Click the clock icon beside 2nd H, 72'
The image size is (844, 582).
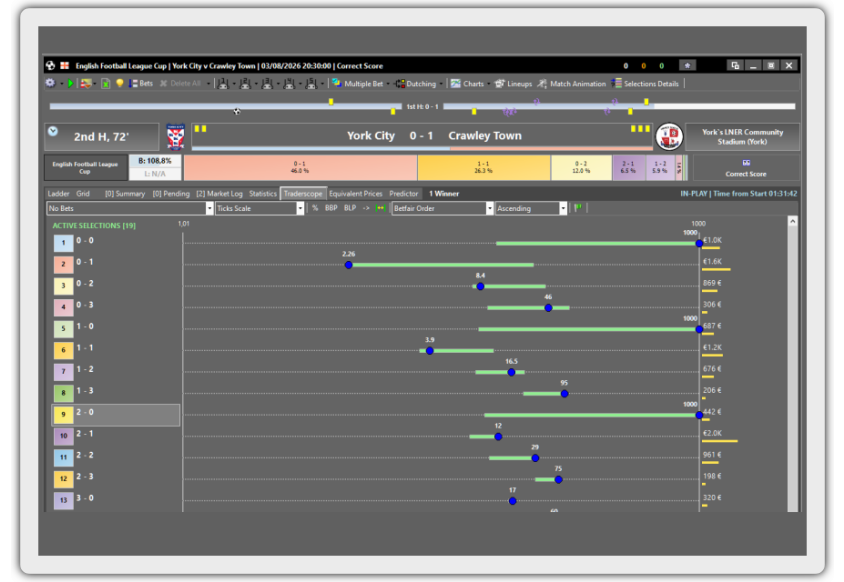pyautogui.click(x=53, y=131)
